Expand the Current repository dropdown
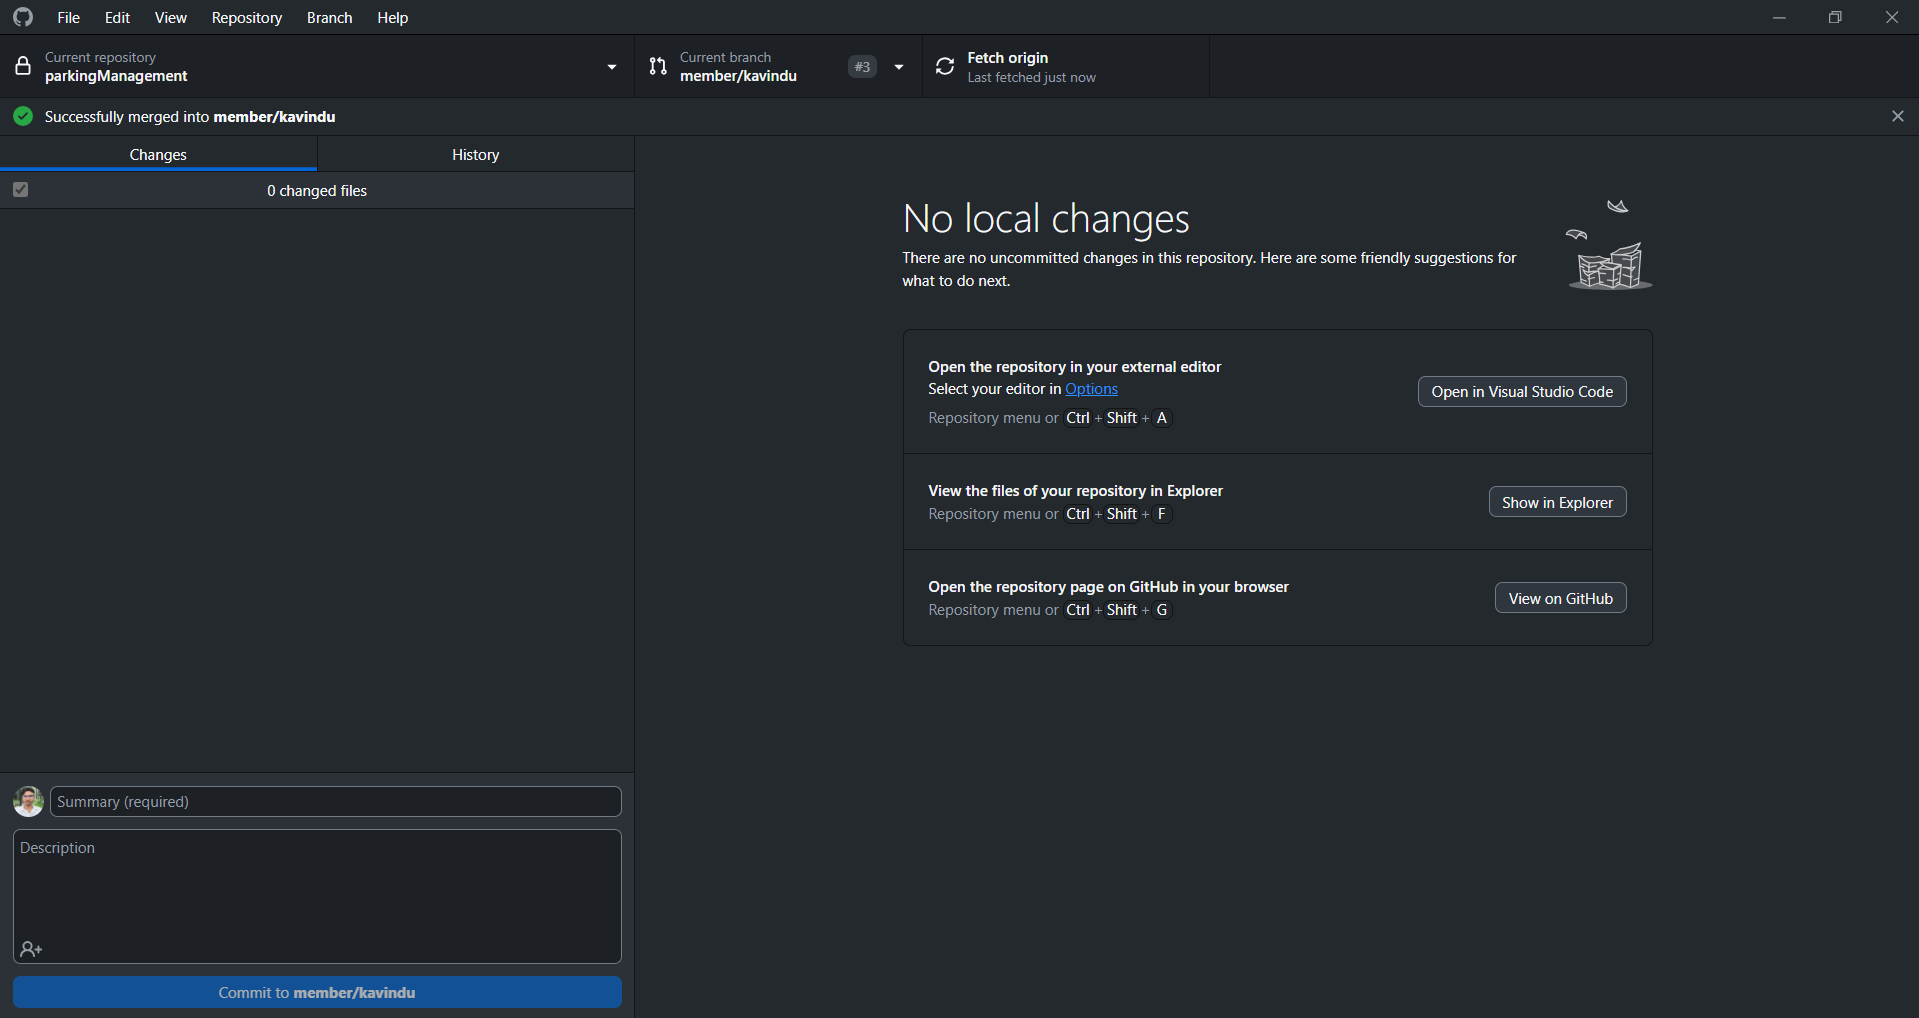This screenshot has width=1919, height=1018. click(x=611, y=67)
